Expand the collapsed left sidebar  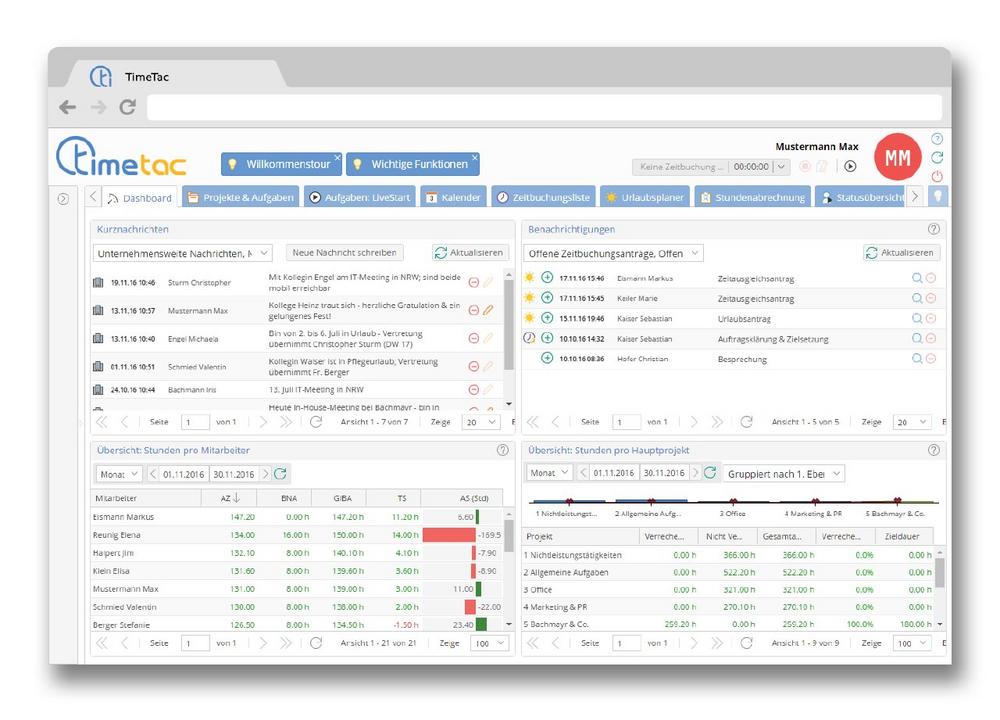pos(63,198)
